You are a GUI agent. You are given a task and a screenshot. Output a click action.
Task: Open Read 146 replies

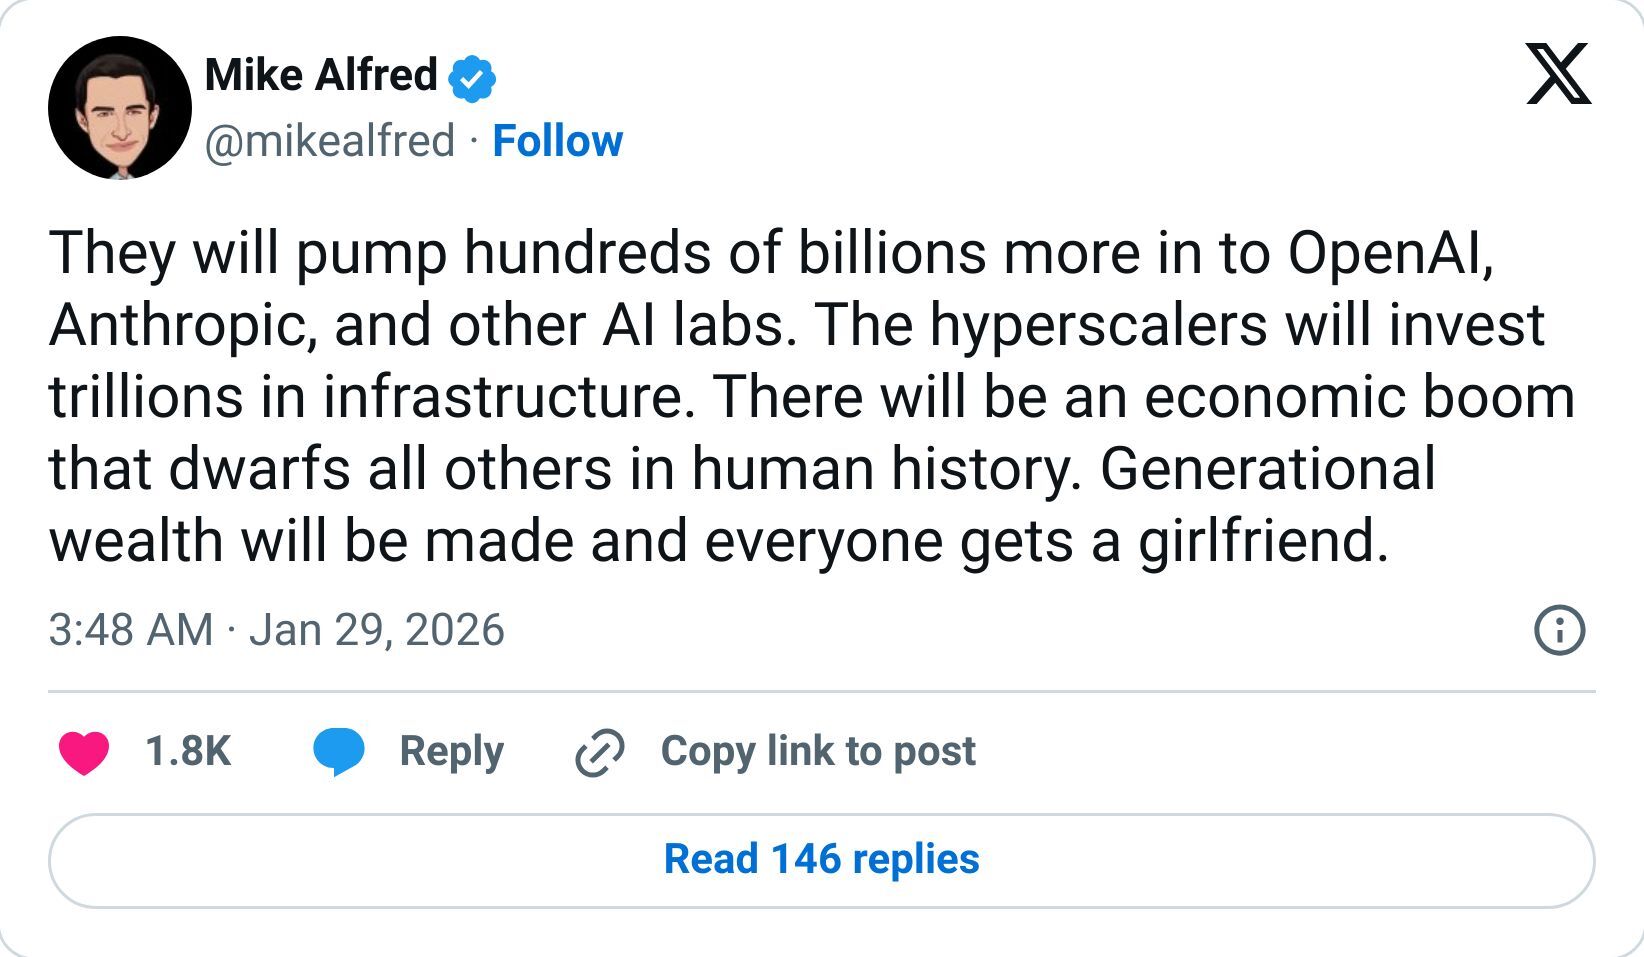[820, 858]
